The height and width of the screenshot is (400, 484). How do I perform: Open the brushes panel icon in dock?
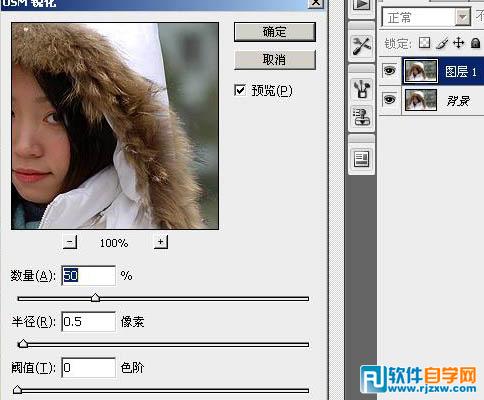(362, 89)
